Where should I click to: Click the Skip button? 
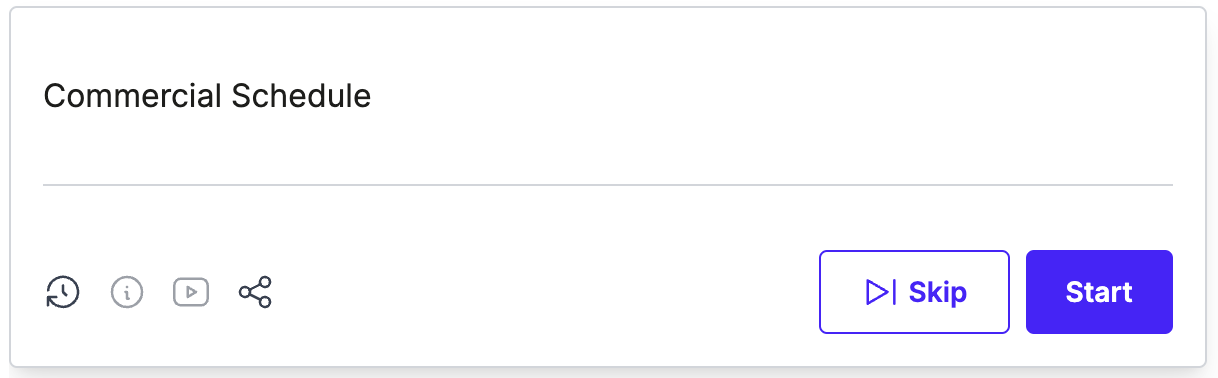(x=914, y=292)
